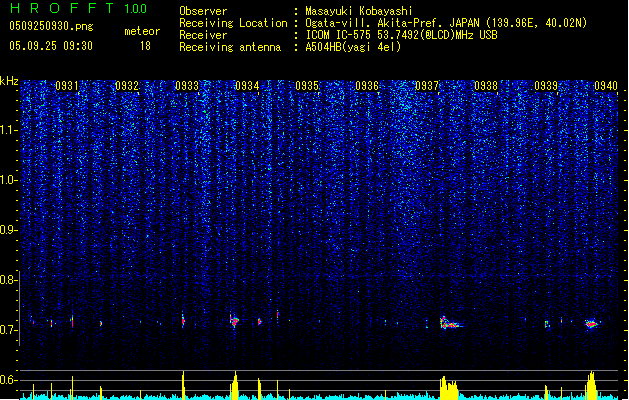Click the 1.0 kHz axis label
629x400 pixels.
[x=9, y=180]
